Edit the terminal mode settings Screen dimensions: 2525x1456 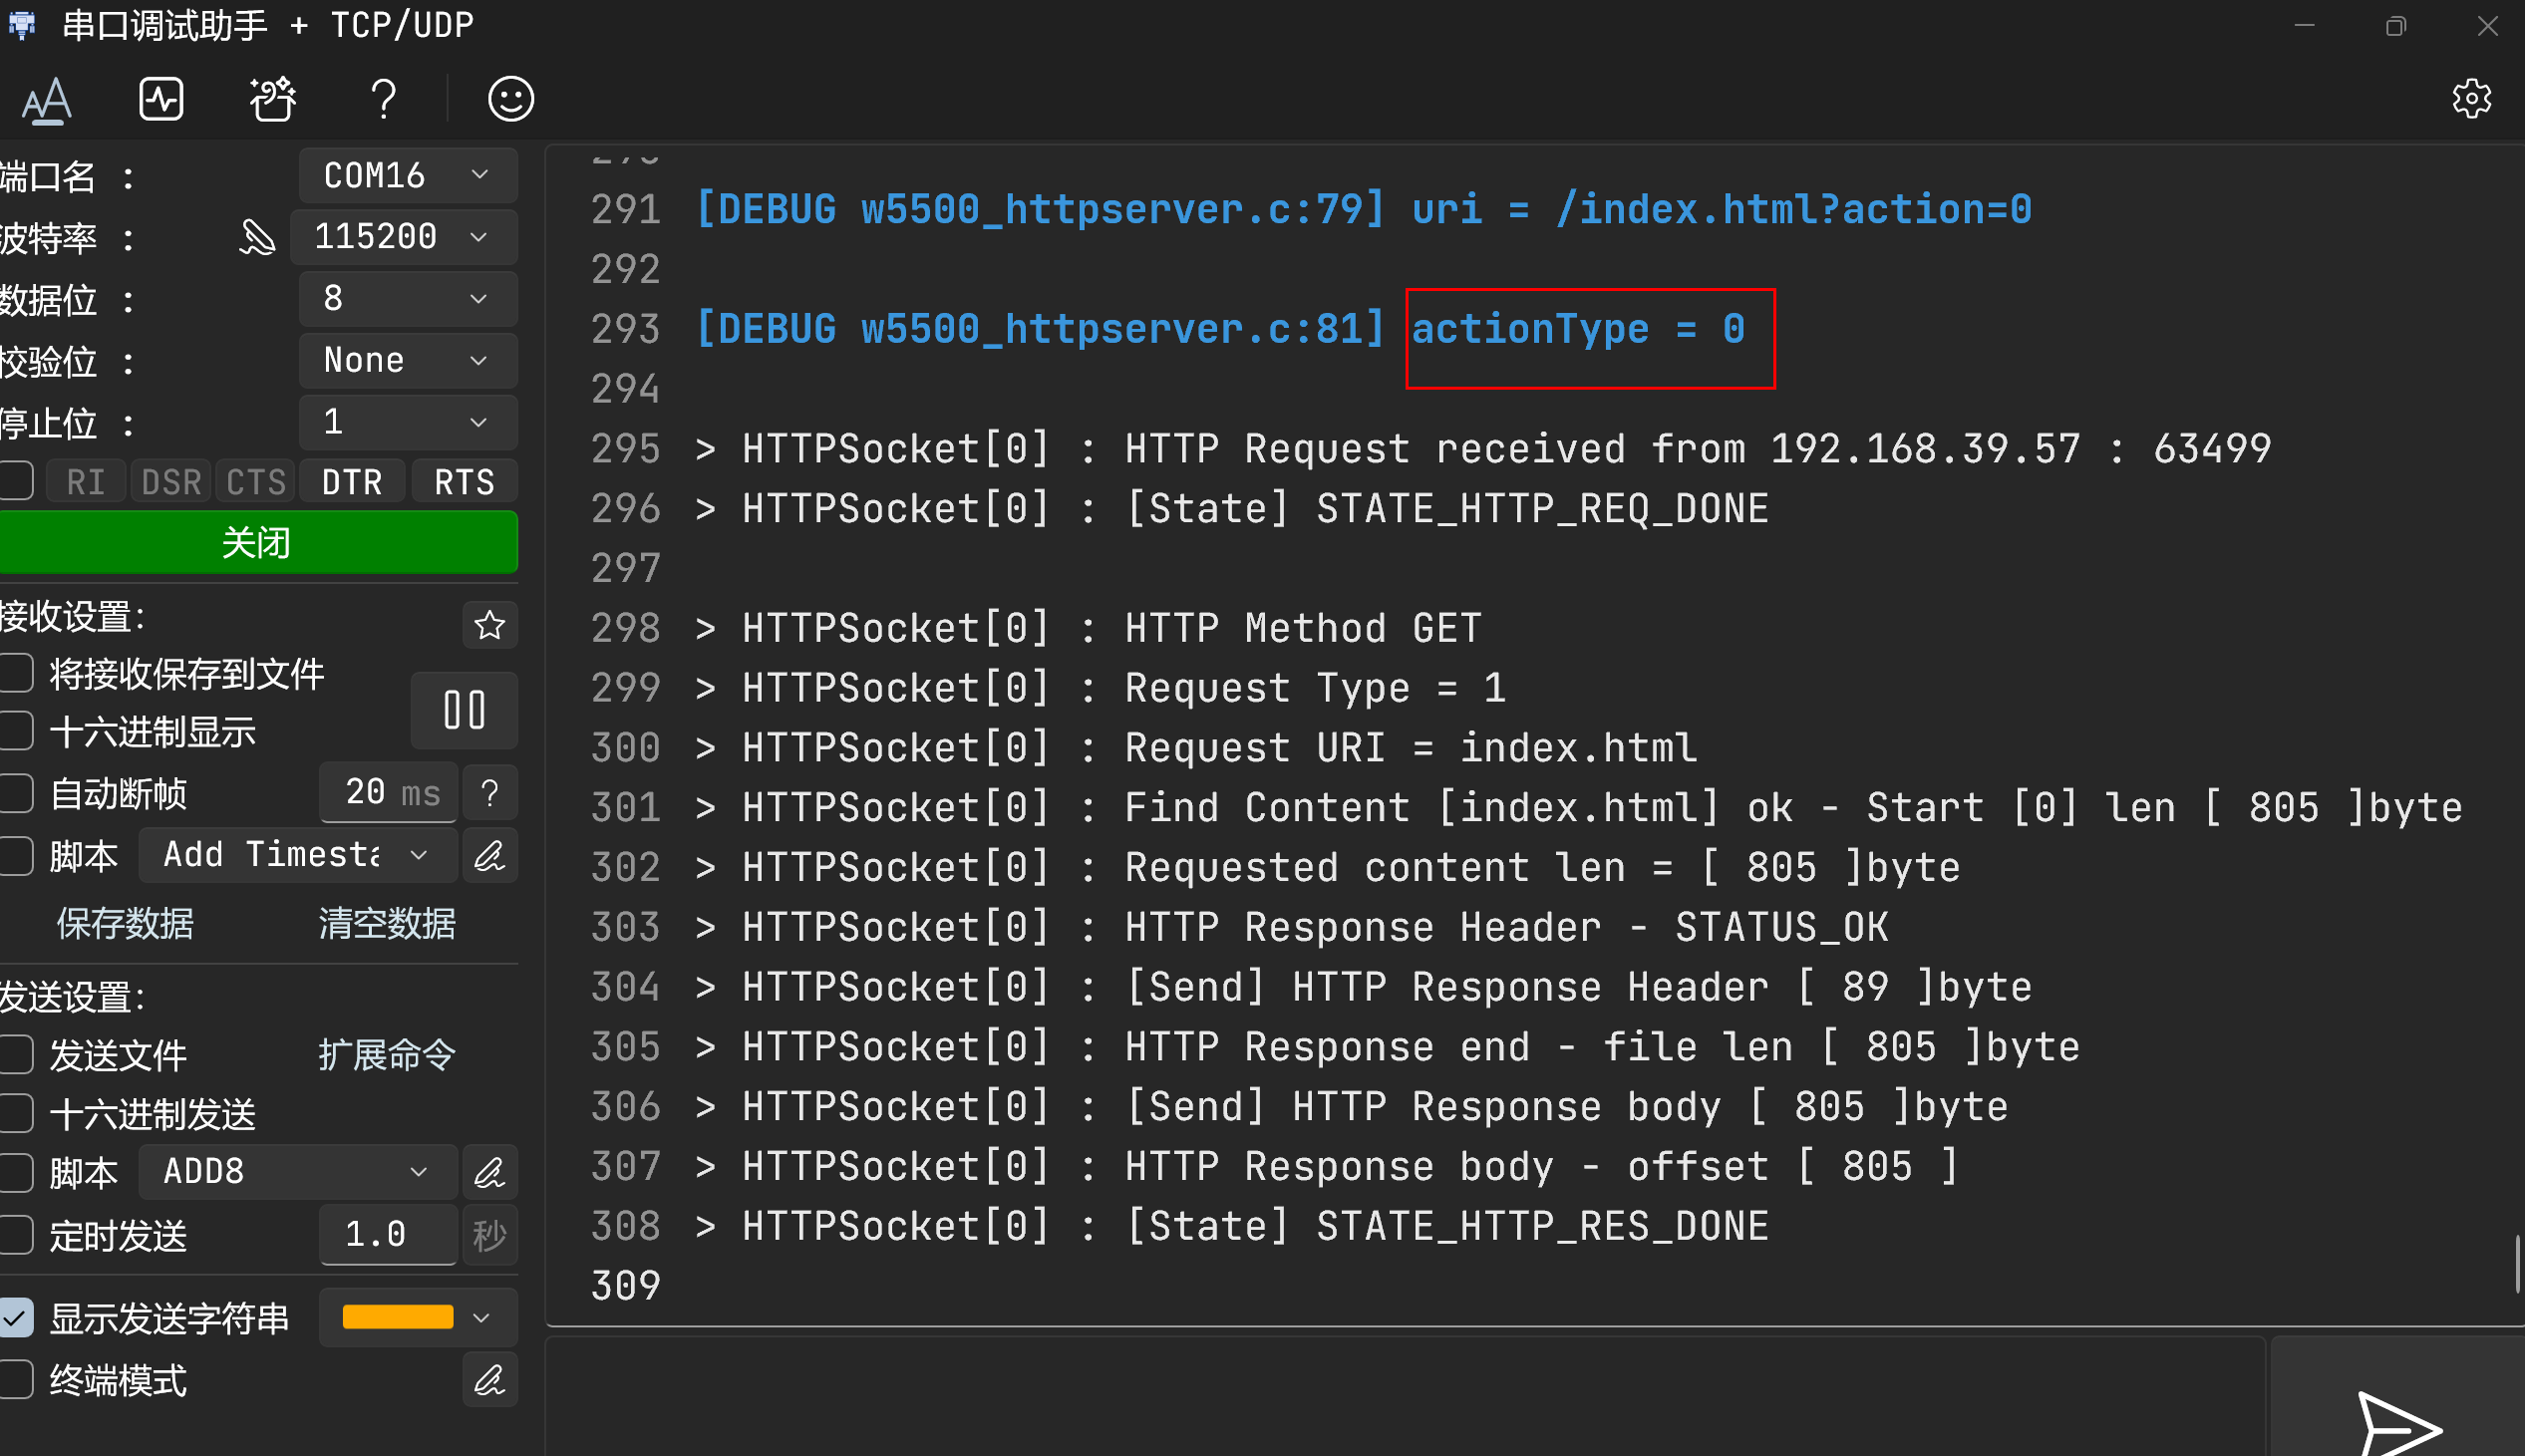click(x=489, y=1380)
